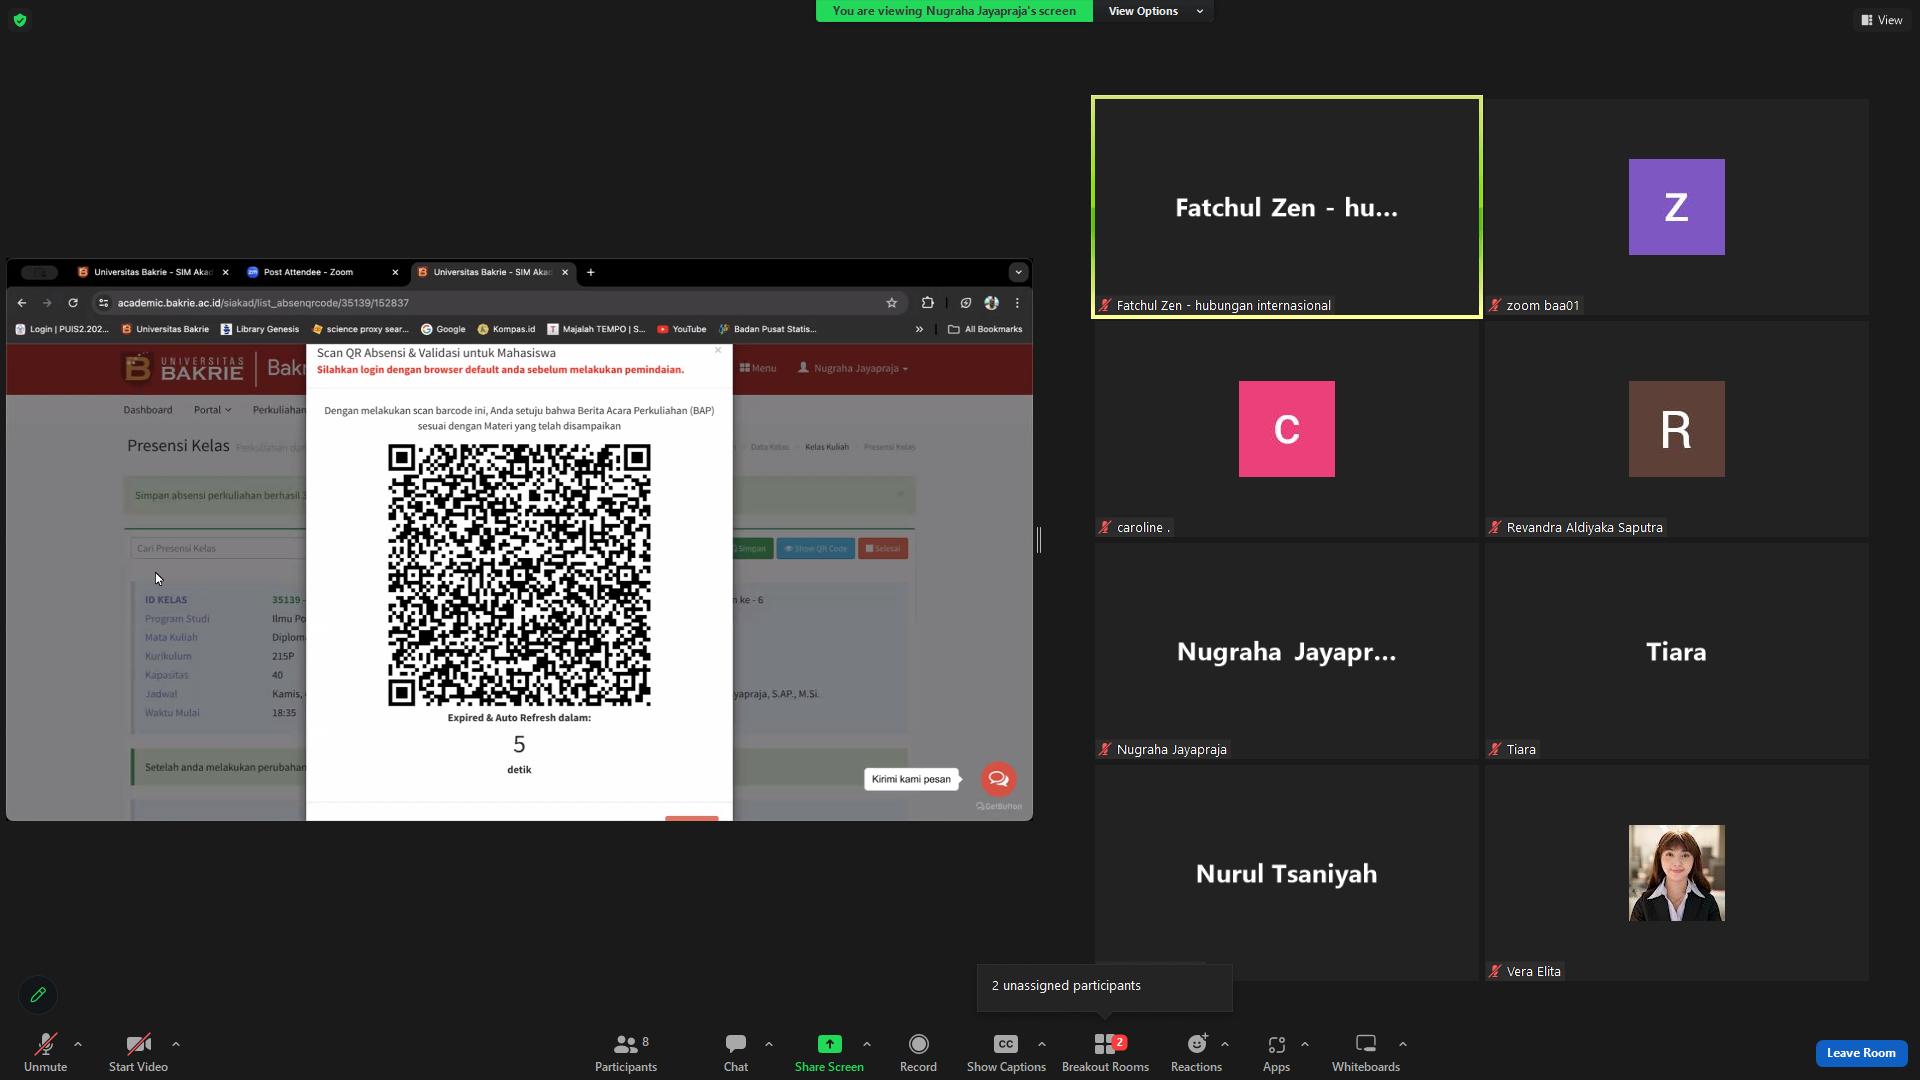Expand video options arrow next to Start Video

pos(176,1044)
